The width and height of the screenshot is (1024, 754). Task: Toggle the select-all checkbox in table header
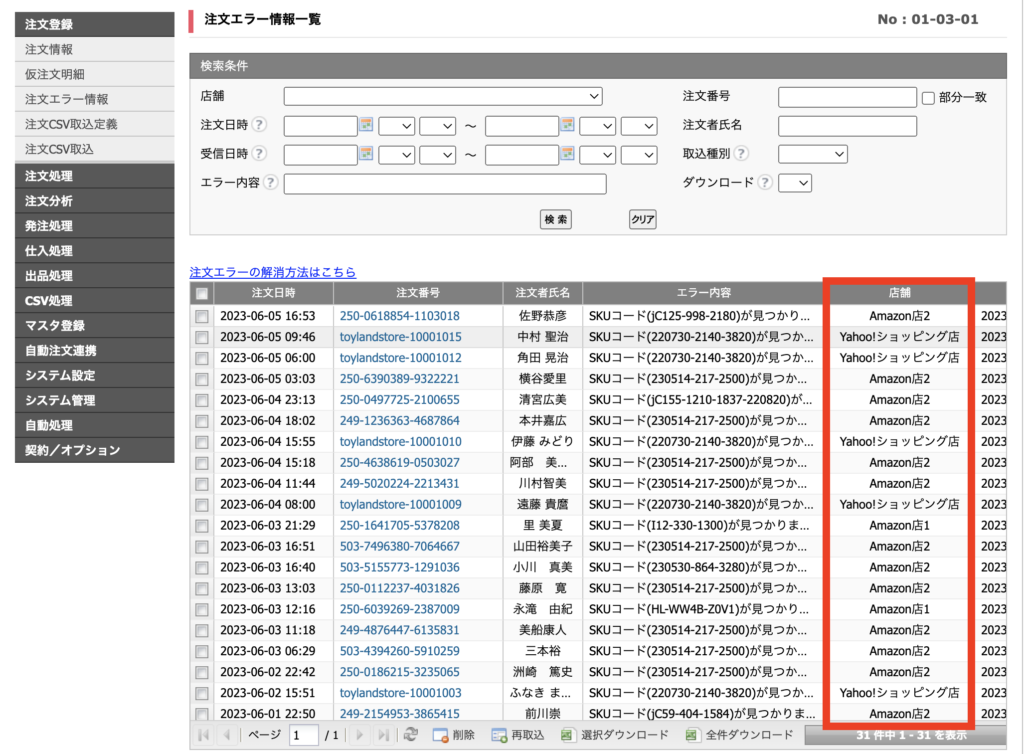[202, 294]
